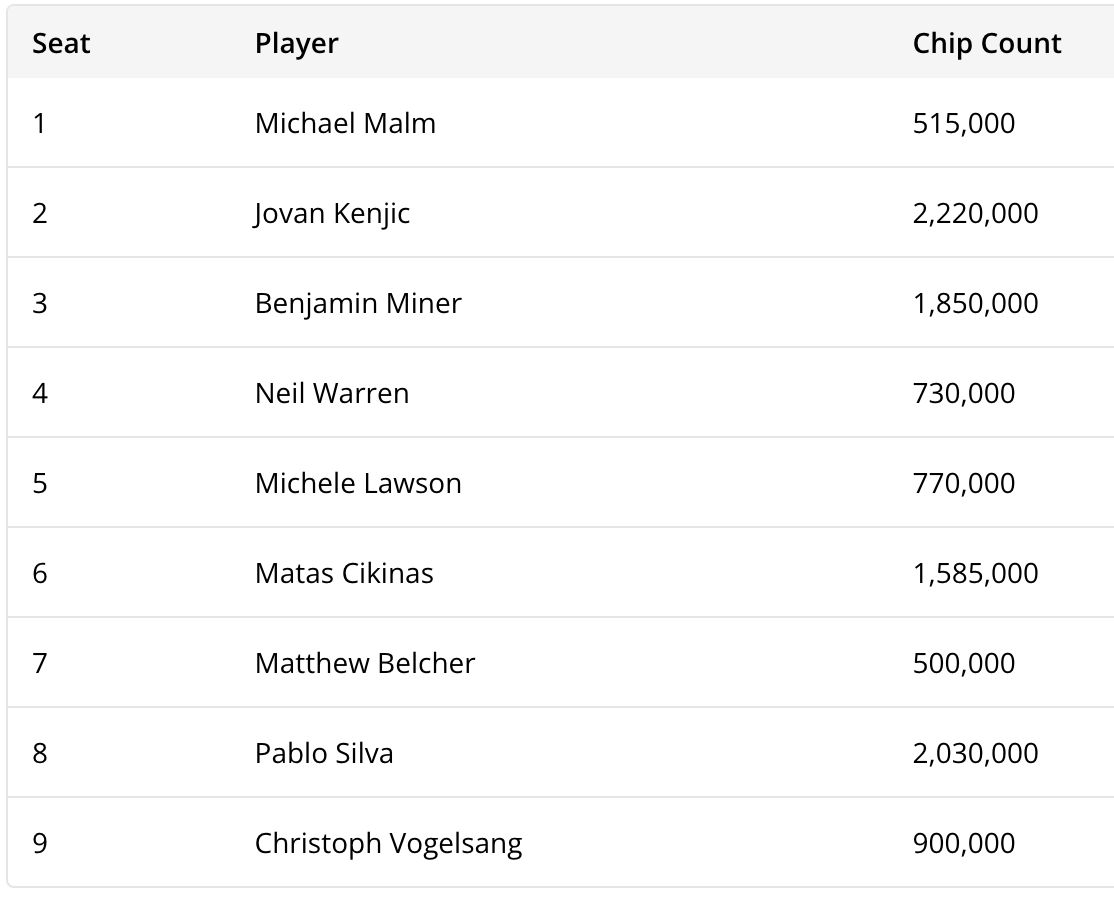Select the 1,850,000 chip count cell
This screenshot has height=904, width=1114.
coord(975,304)
